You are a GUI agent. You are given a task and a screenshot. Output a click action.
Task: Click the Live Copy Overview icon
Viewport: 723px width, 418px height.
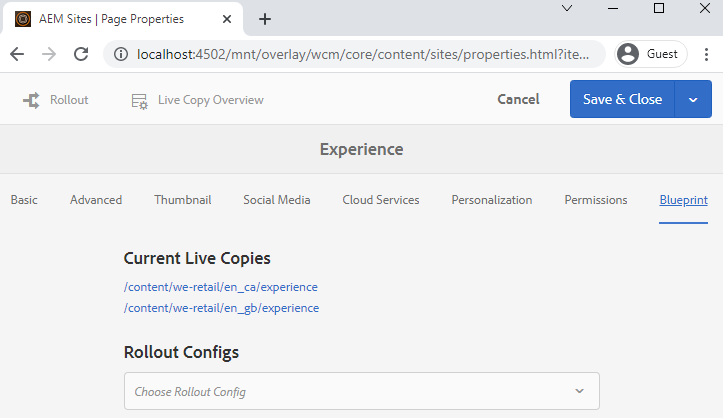(140, 100)
